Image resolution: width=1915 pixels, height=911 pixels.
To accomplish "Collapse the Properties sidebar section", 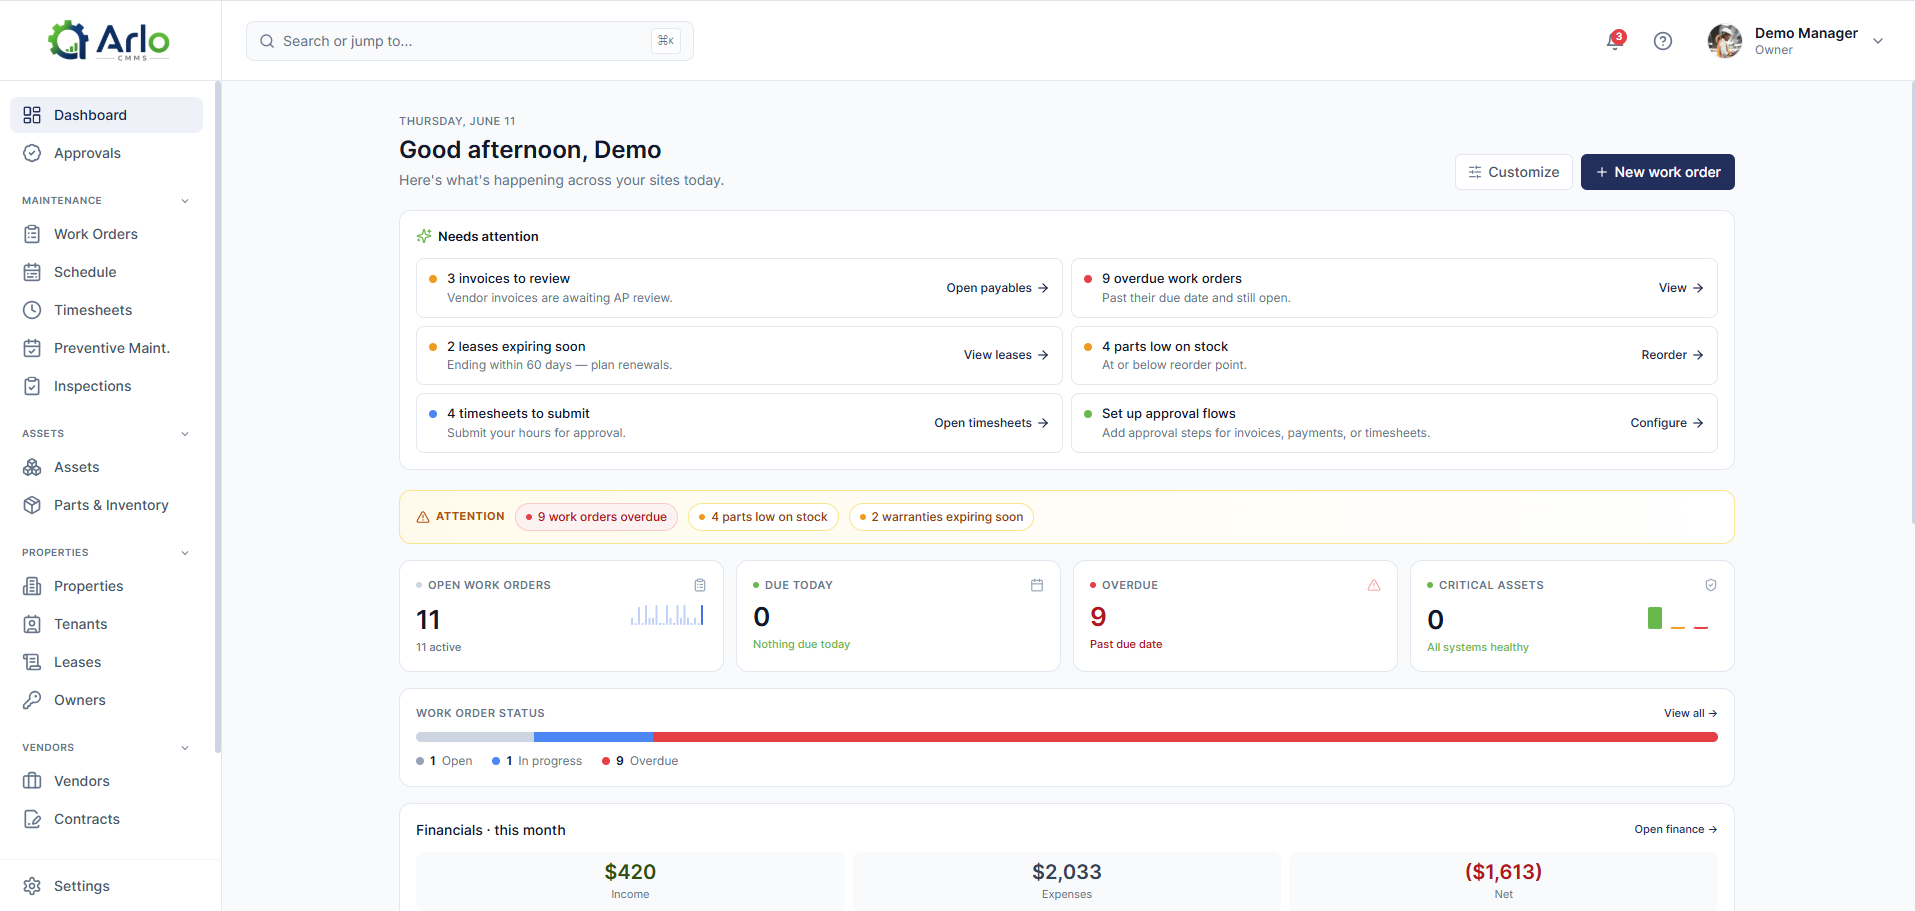I will (185, 553).
